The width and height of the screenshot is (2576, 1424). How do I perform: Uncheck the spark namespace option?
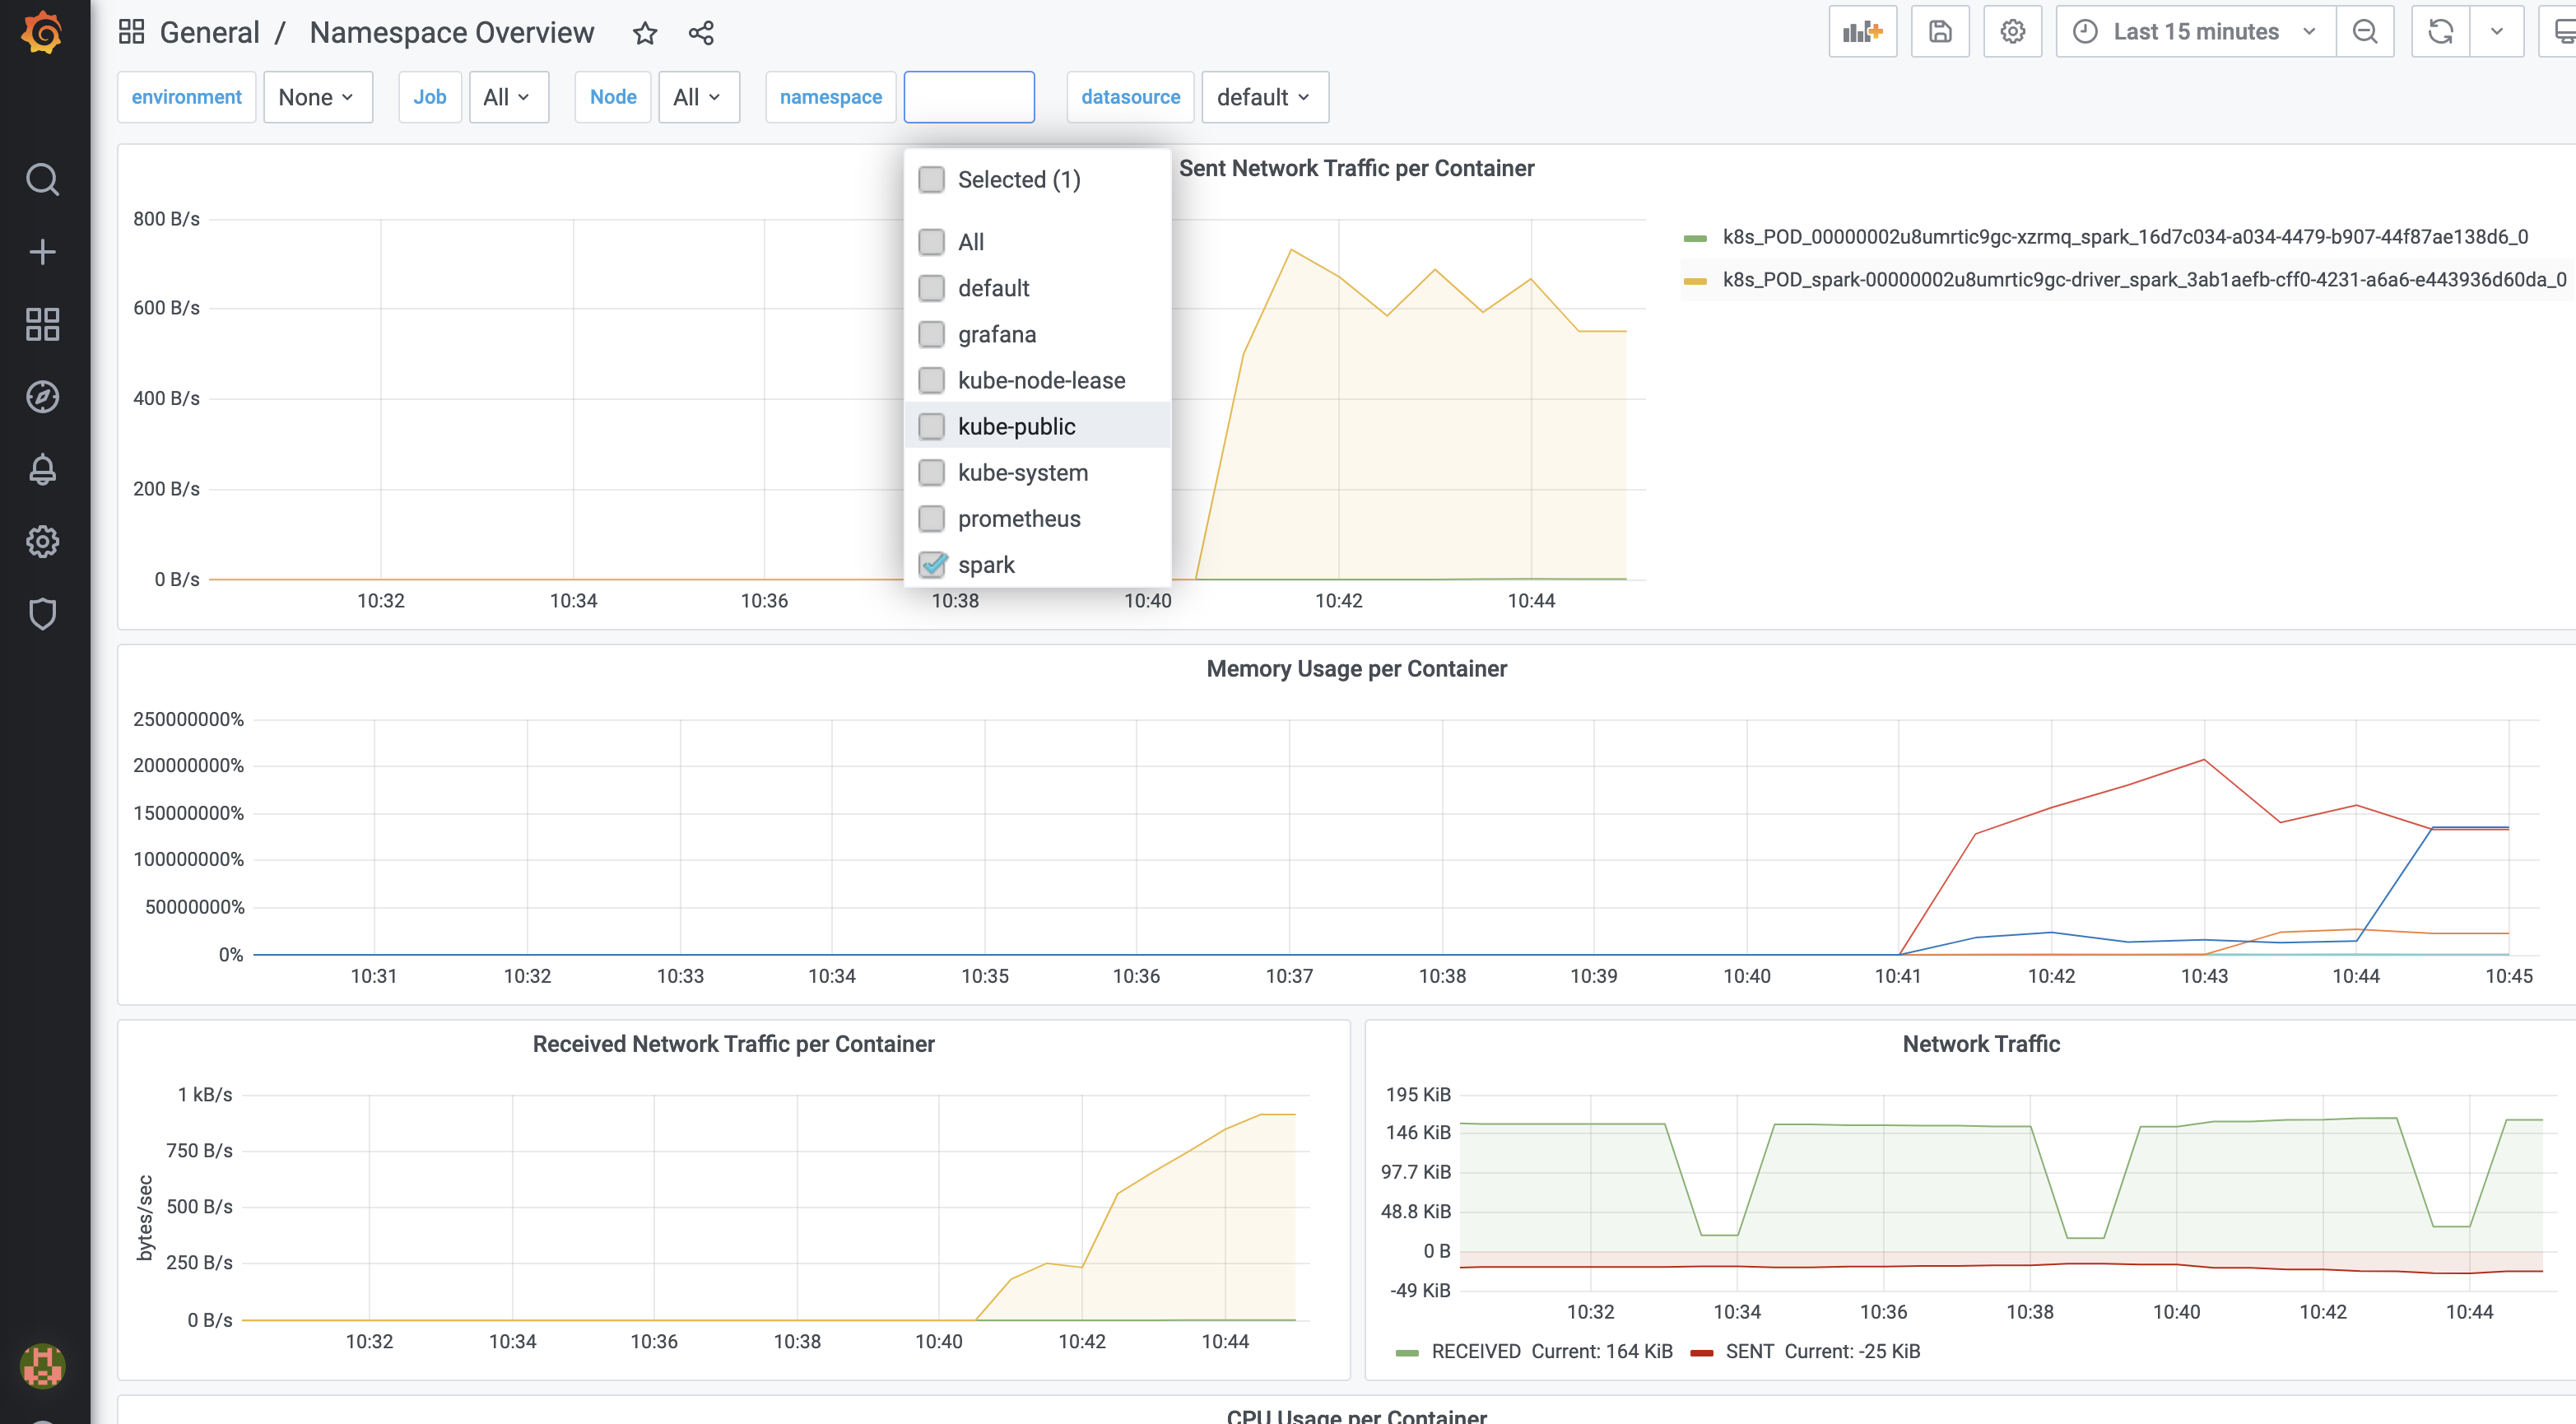tap(931, 564)
